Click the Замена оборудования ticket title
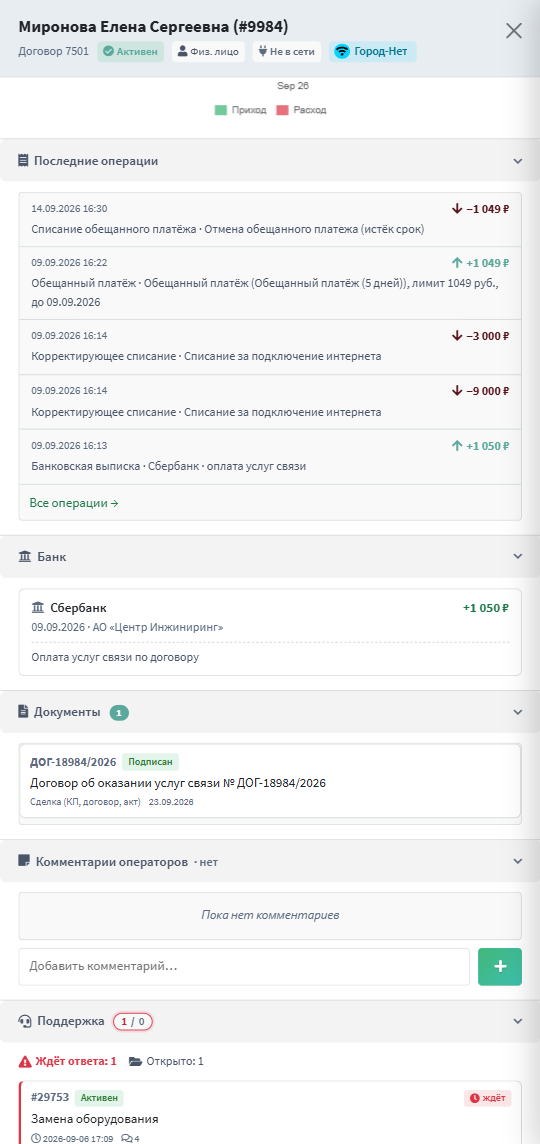 [x=95, y=1119]
